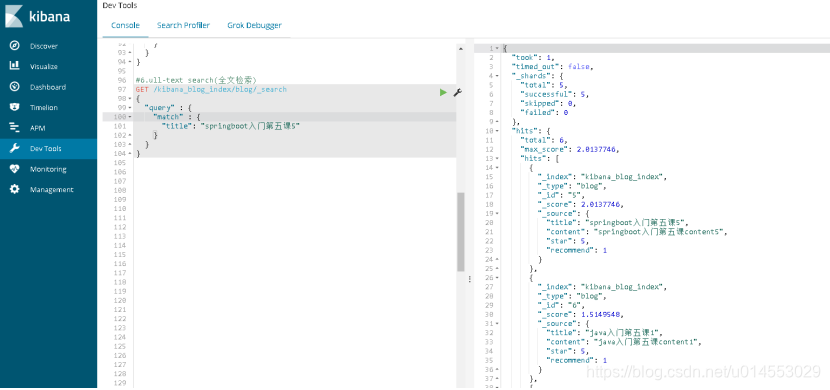Toggle fold marker at editor line 104
The height and width of the screenshot is (390, 830).
click(130, 153)
